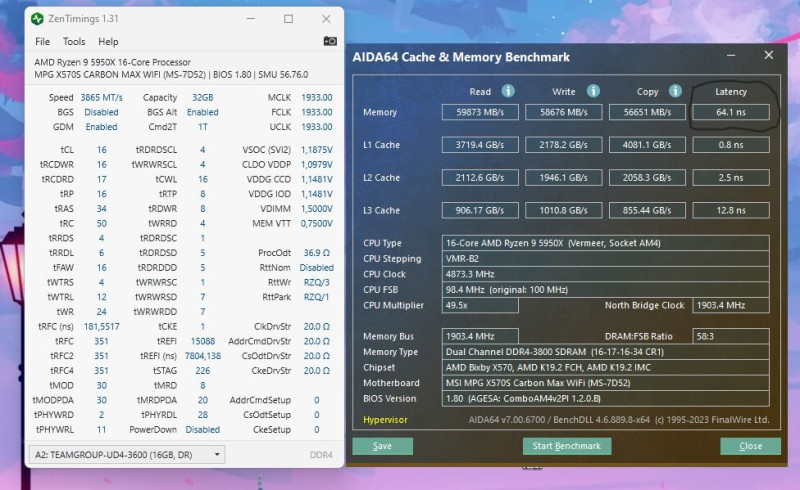
Task: Click the ProcOdt 36.9 Ω value
Action: tap(317, 253)
